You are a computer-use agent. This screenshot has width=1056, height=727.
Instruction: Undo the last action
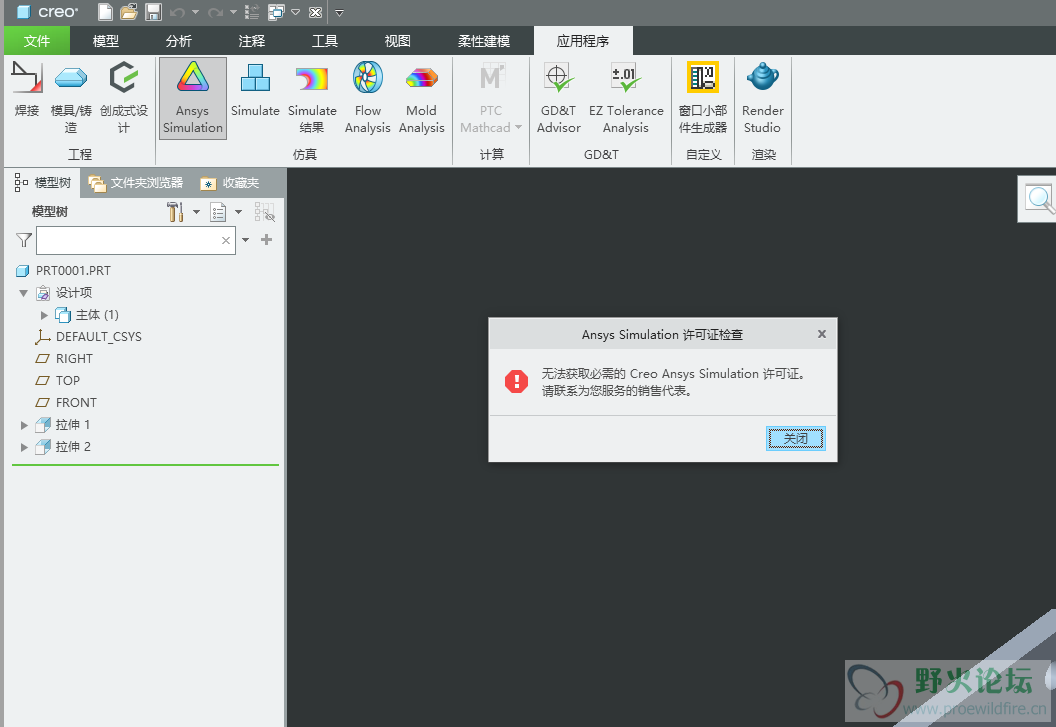coord(178,12)
